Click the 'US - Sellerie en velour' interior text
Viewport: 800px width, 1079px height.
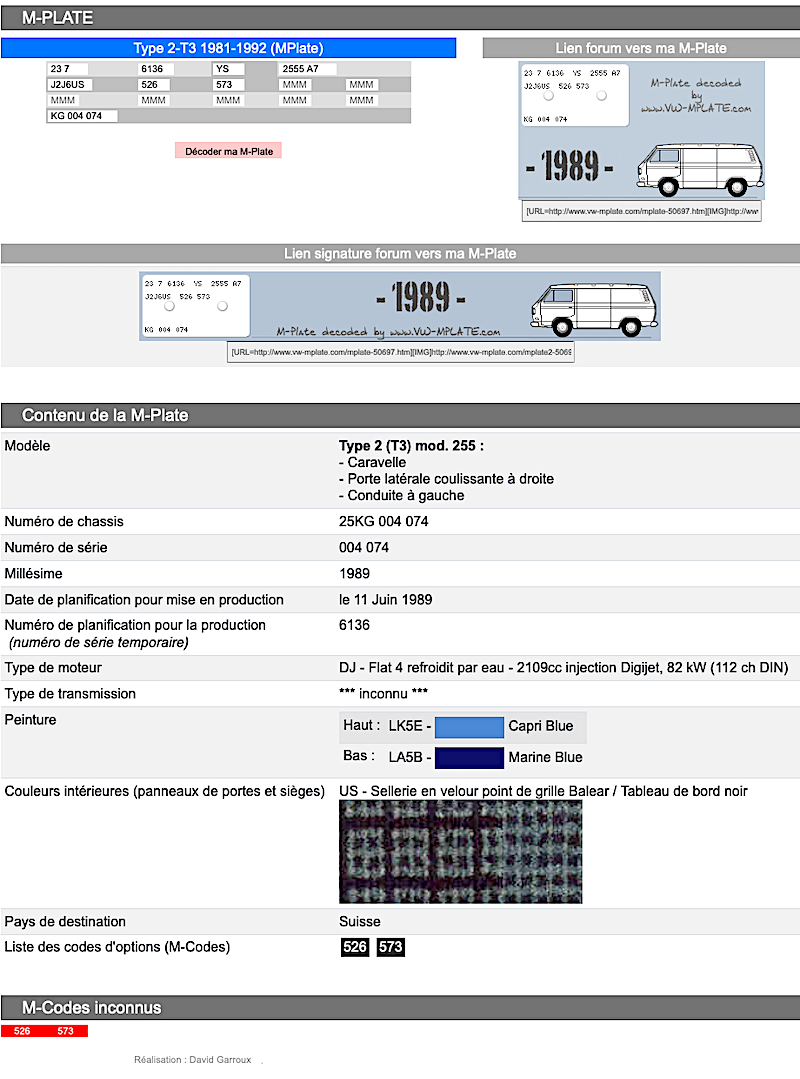[x=543, y=791]
